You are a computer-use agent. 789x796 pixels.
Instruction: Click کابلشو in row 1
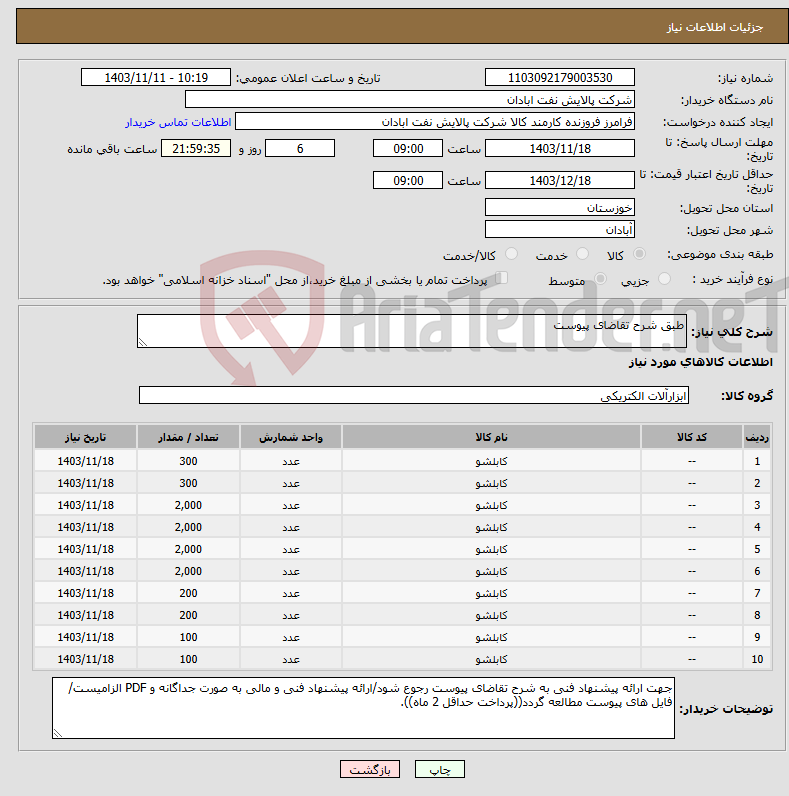click(491, 461)
